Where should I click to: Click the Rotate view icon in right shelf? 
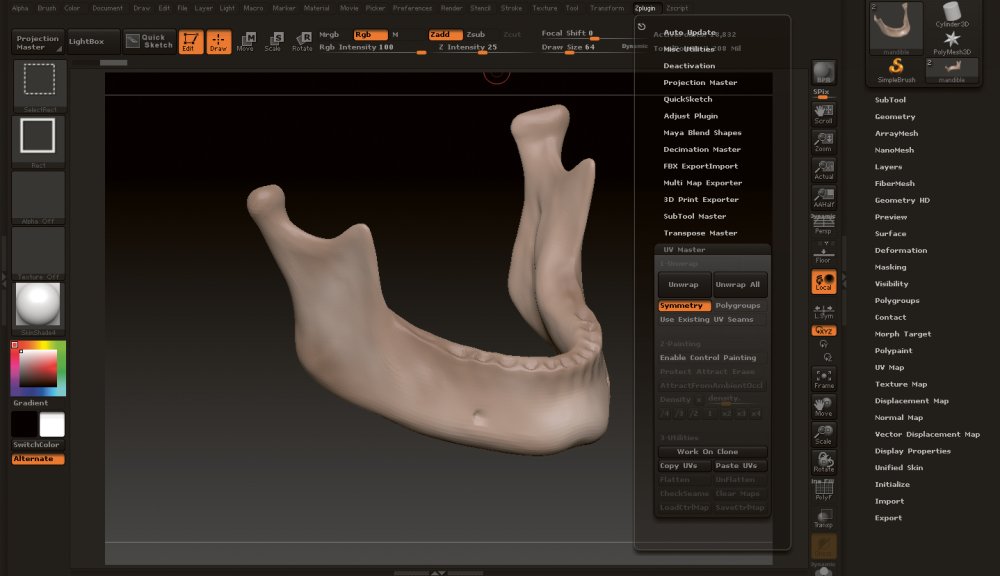tap(823, 462)
